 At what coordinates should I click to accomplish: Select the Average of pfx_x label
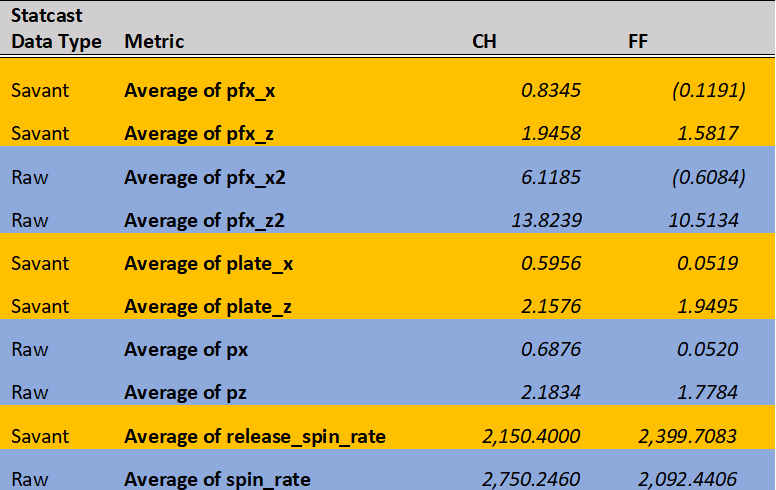199,91
